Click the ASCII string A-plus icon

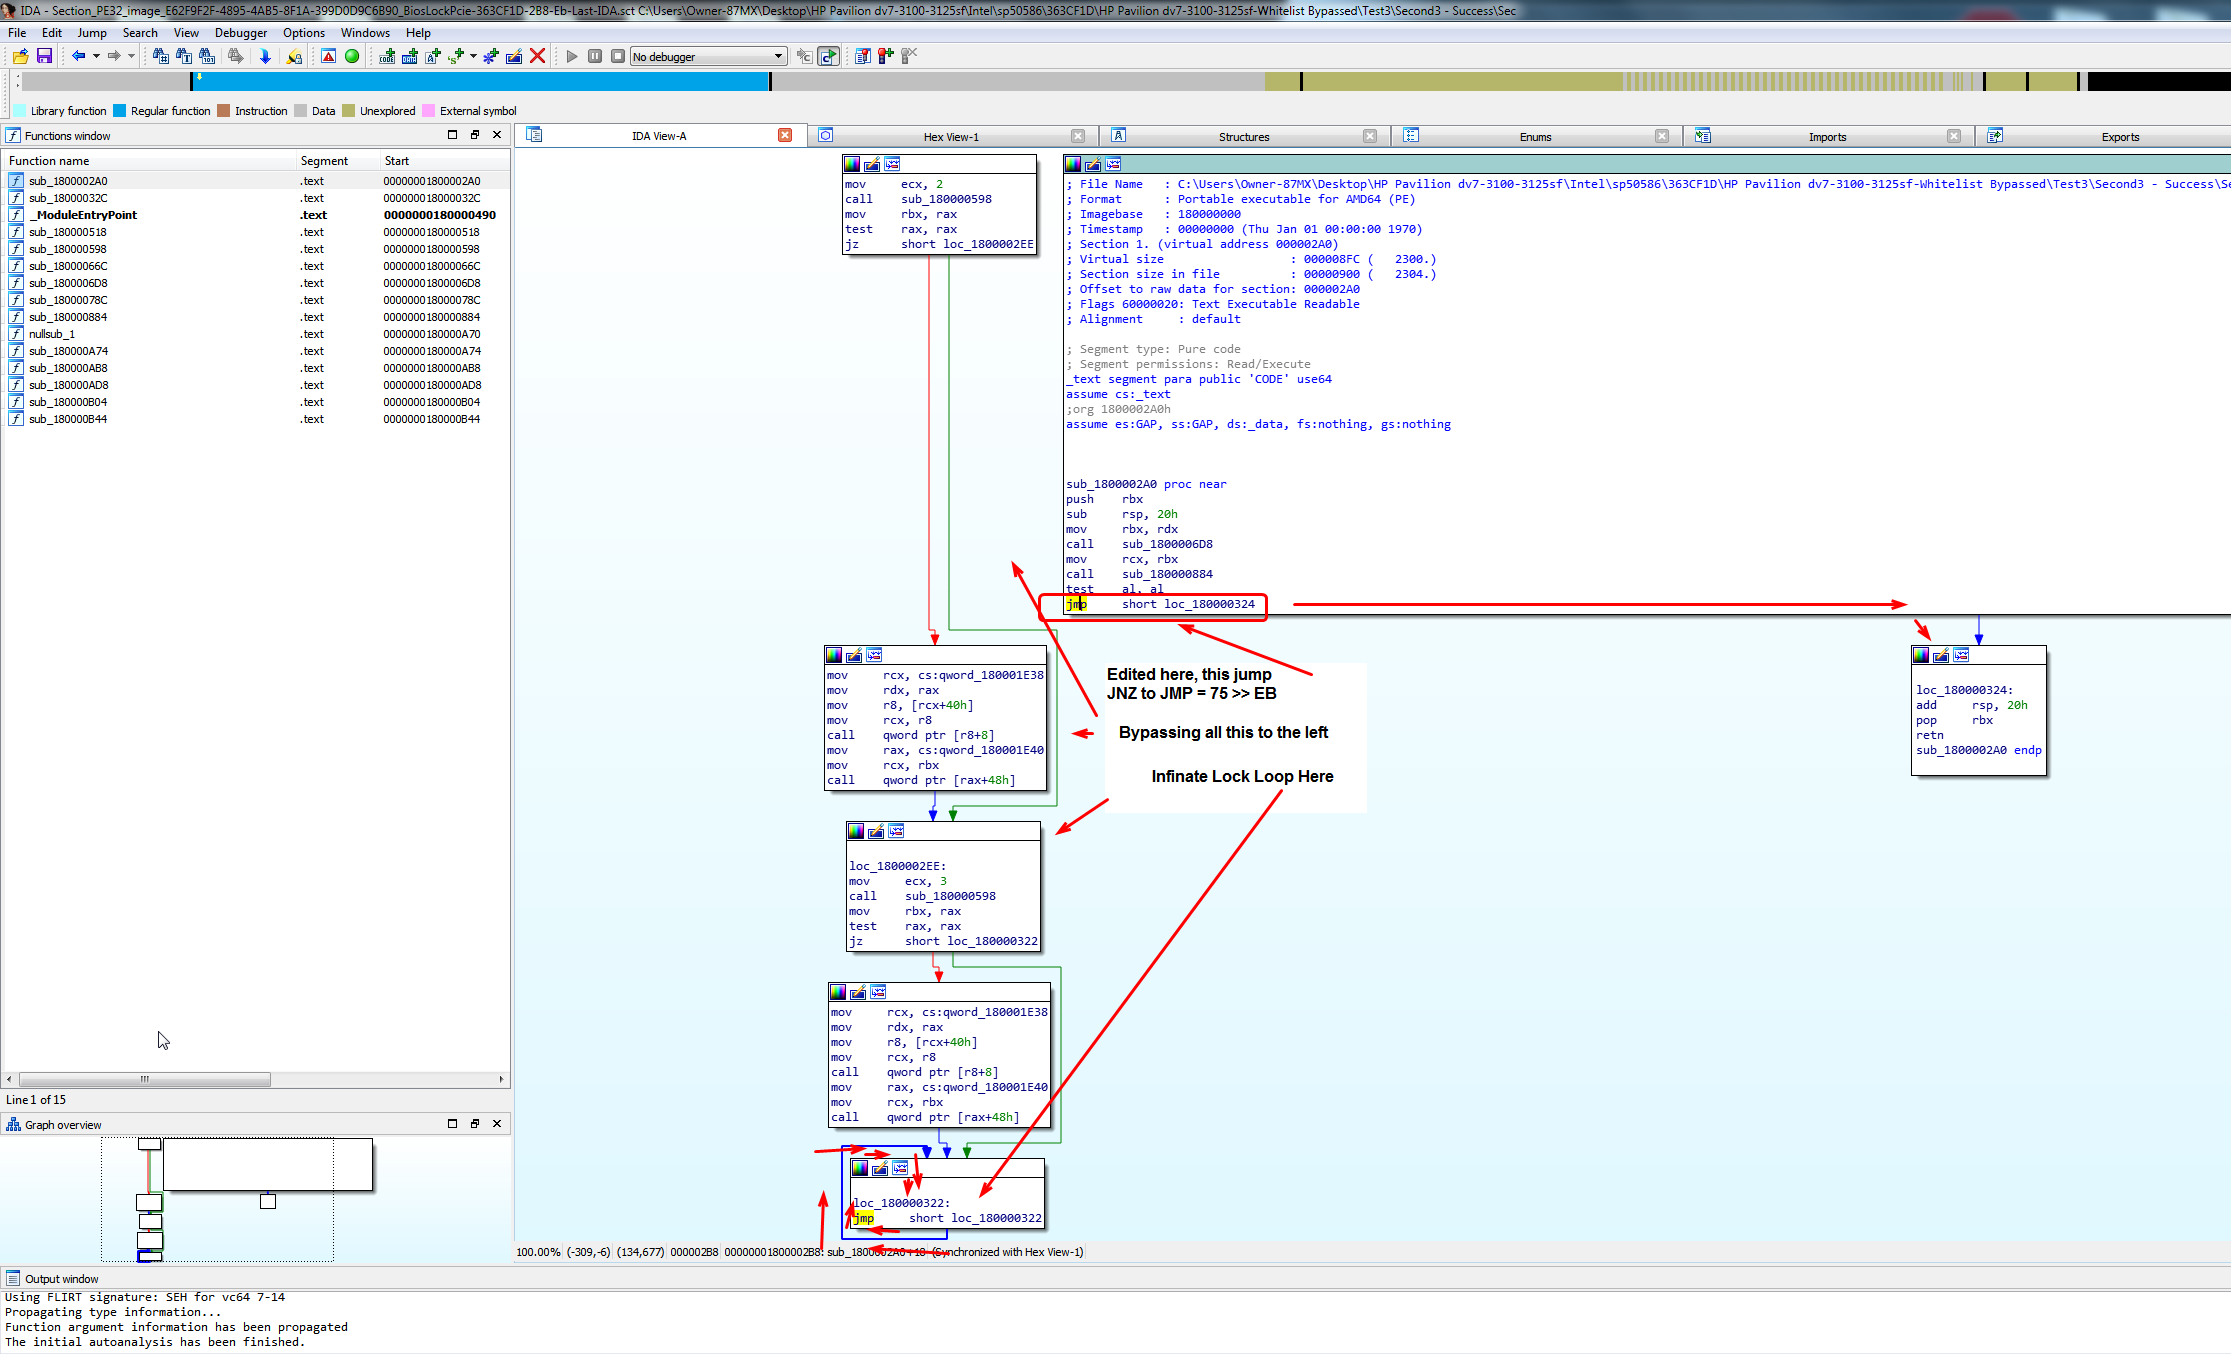click(x=433, y=56)
